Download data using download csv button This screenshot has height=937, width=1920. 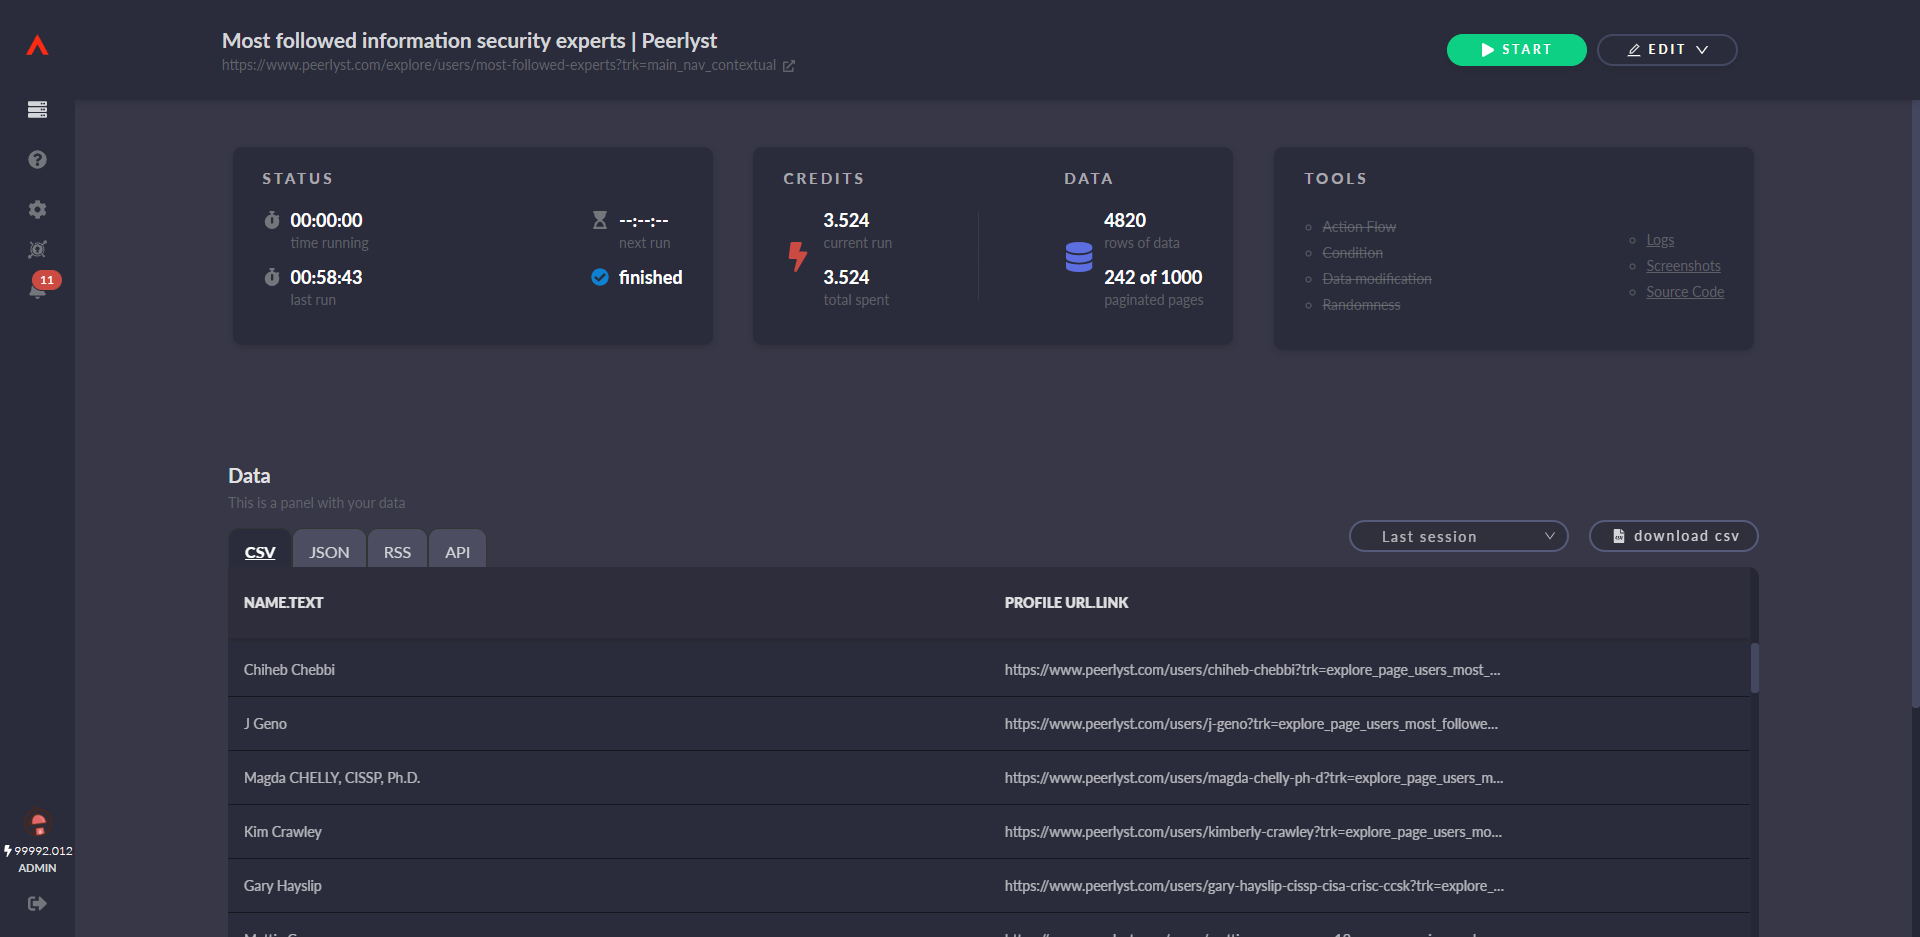pyautogui.click(x=1673, y=536)
